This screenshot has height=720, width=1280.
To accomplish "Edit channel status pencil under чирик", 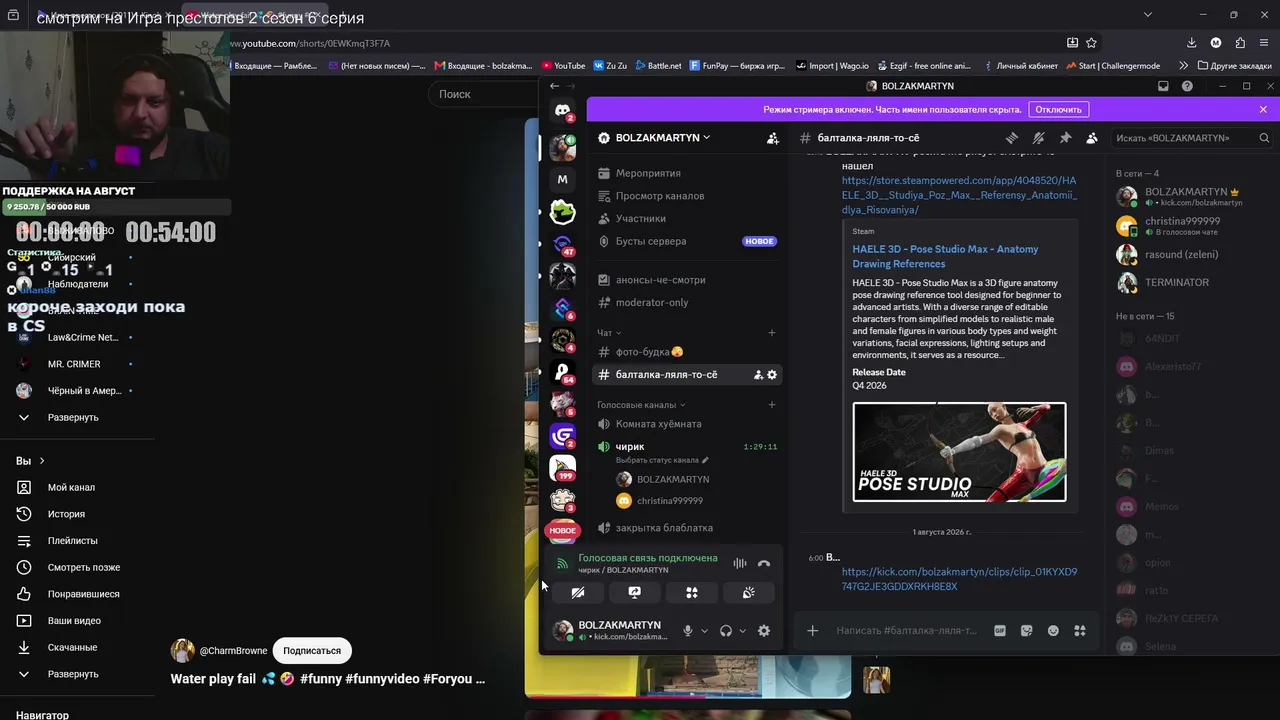I will tap(705, 460).
